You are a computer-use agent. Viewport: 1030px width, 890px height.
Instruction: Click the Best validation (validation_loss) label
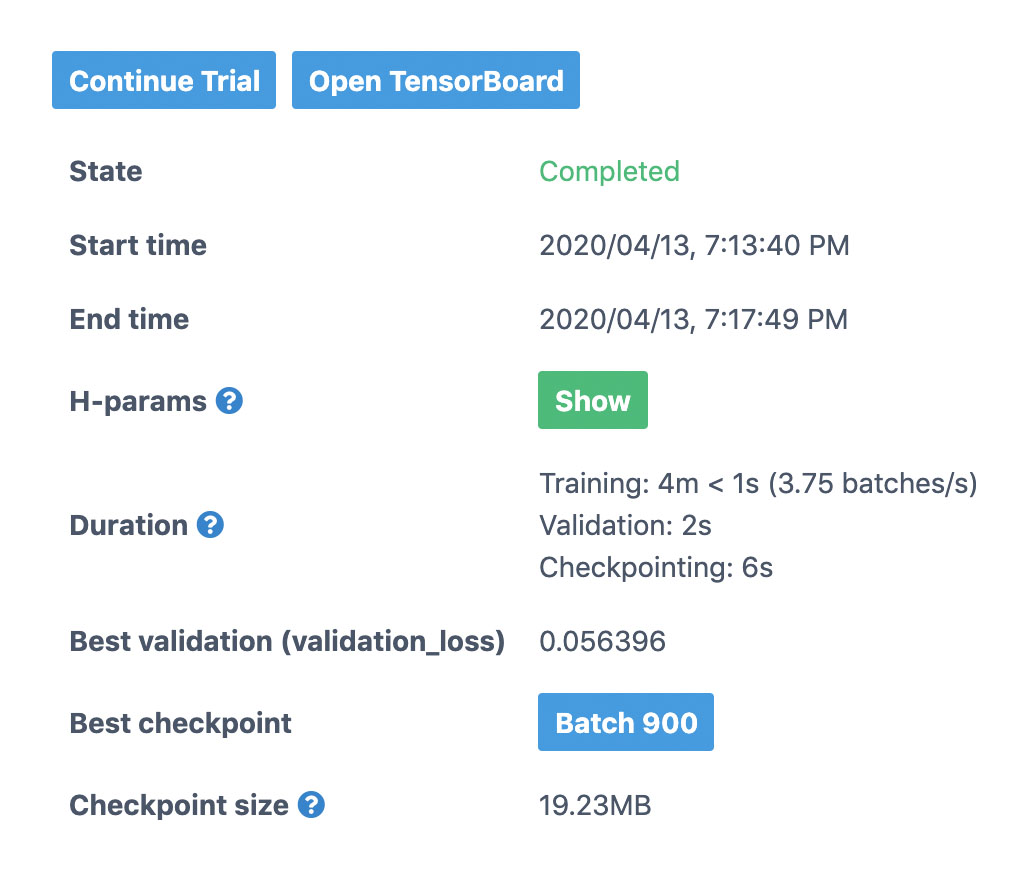click(x=287, y=641)
